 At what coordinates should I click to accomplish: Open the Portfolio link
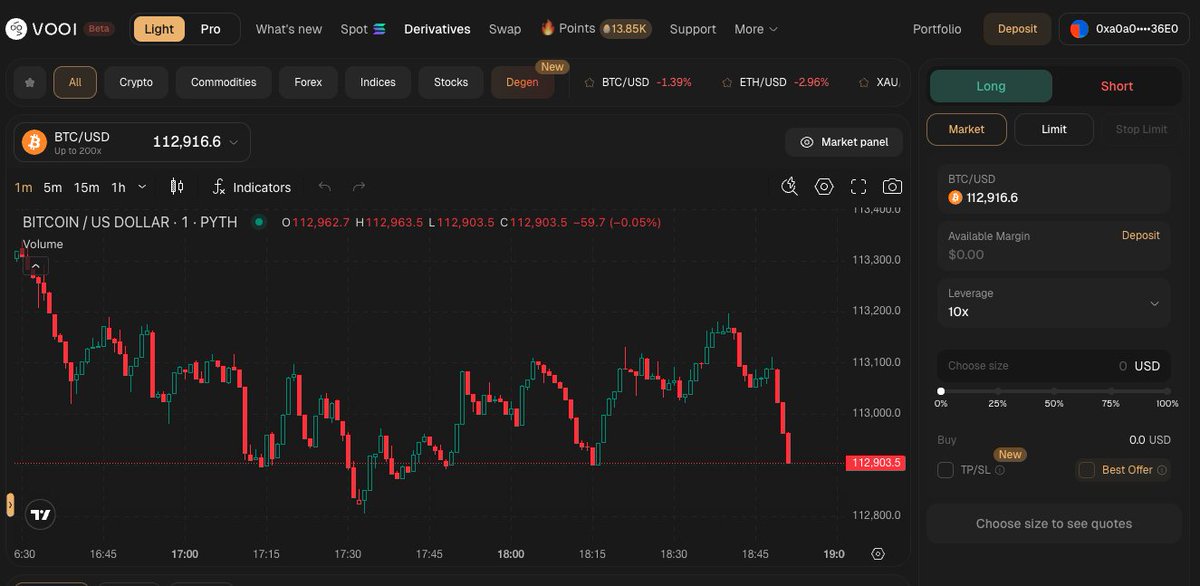coord(937,29)
